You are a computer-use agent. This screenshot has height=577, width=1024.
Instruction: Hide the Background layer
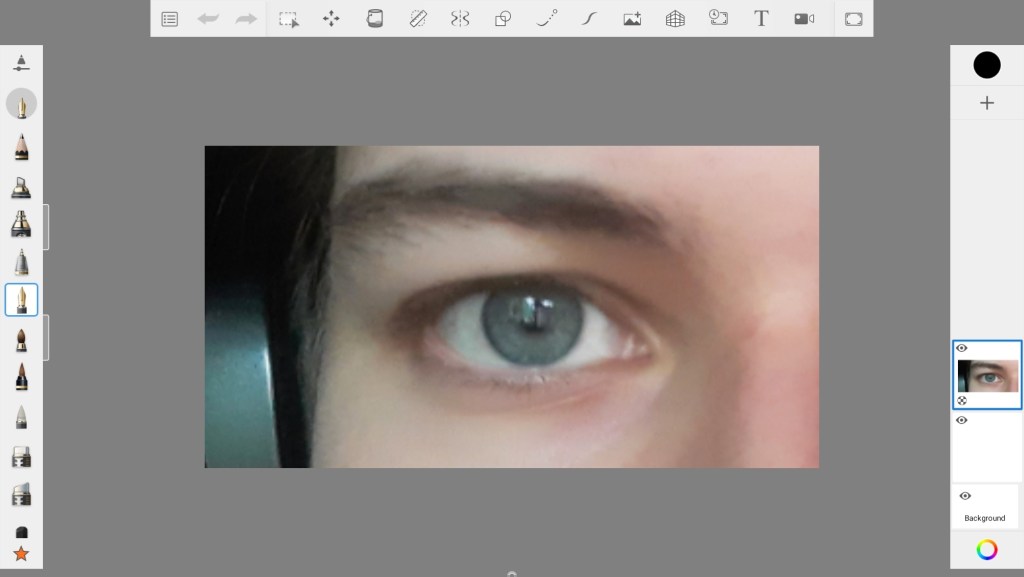(x=965, y=496)
